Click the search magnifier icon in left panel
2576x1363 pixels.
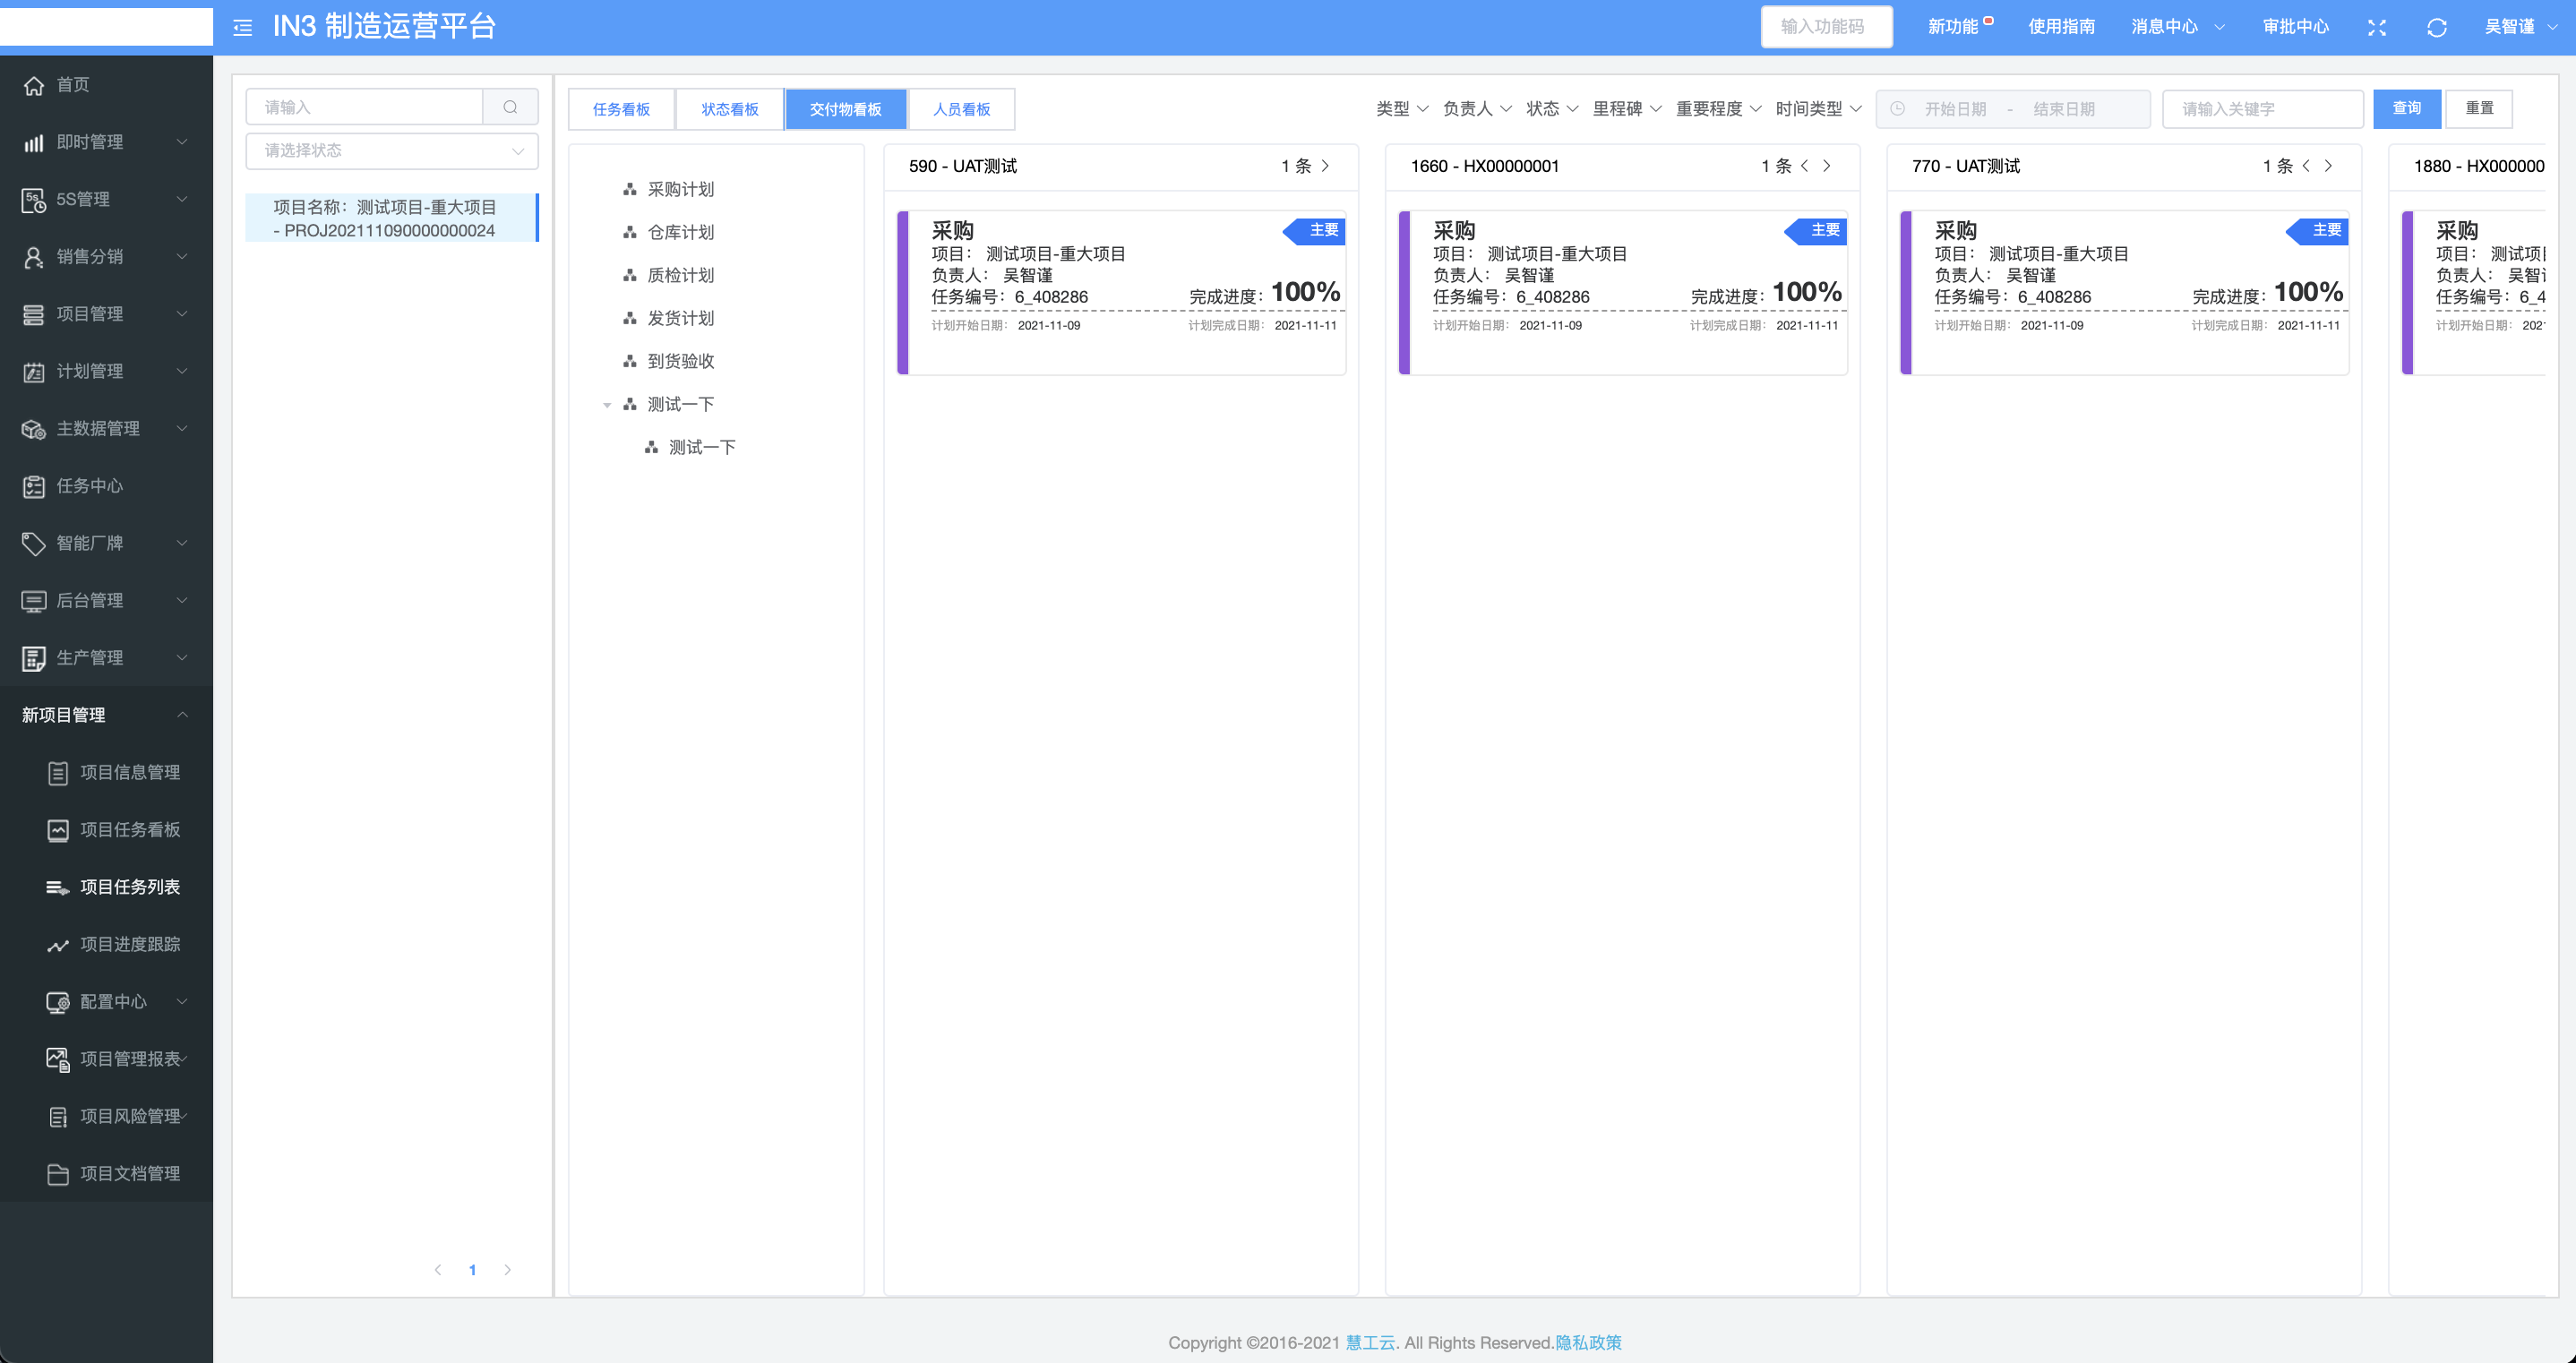coord(510,107)
